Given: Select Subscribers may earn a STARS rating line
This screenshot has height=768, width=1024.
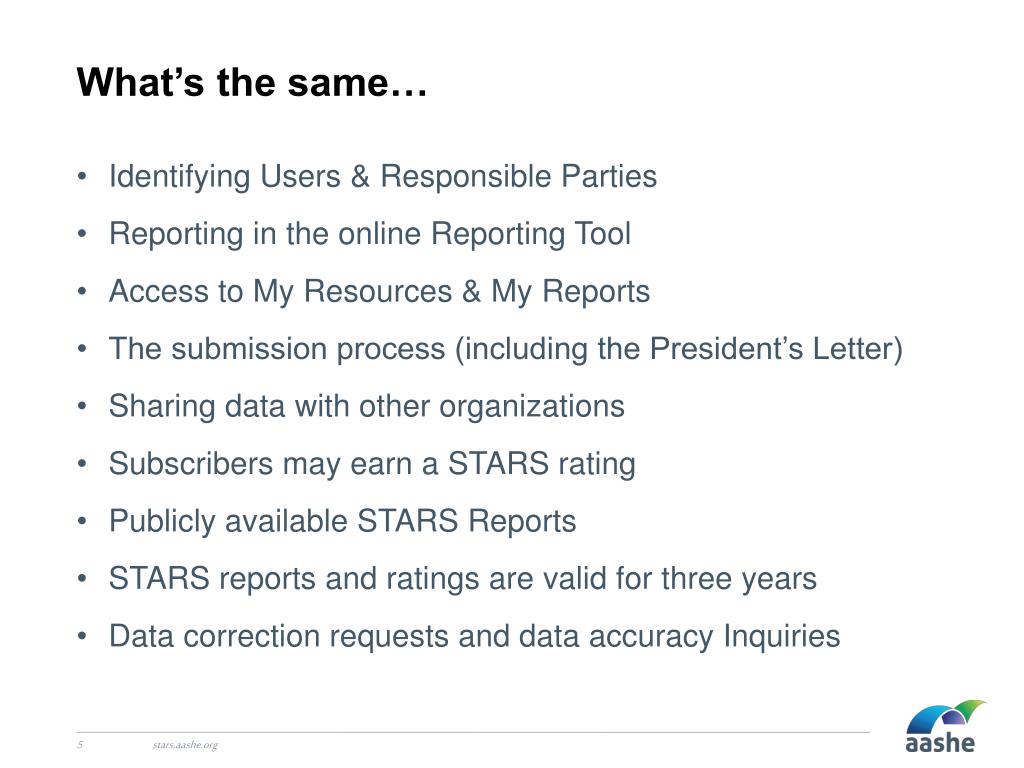Looking at the screenshot, I should (372, 464).
